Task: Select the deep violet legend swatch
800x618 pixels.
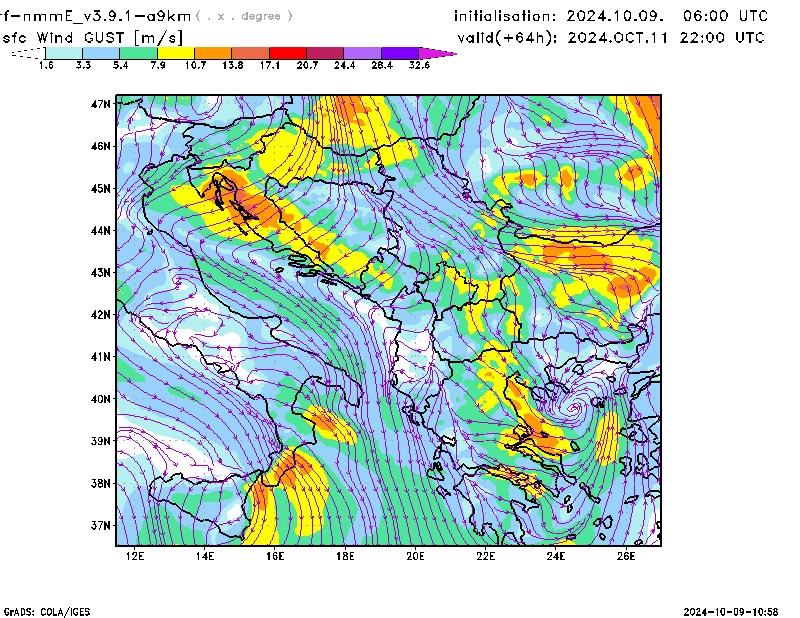Action: (x=400, y=53)
